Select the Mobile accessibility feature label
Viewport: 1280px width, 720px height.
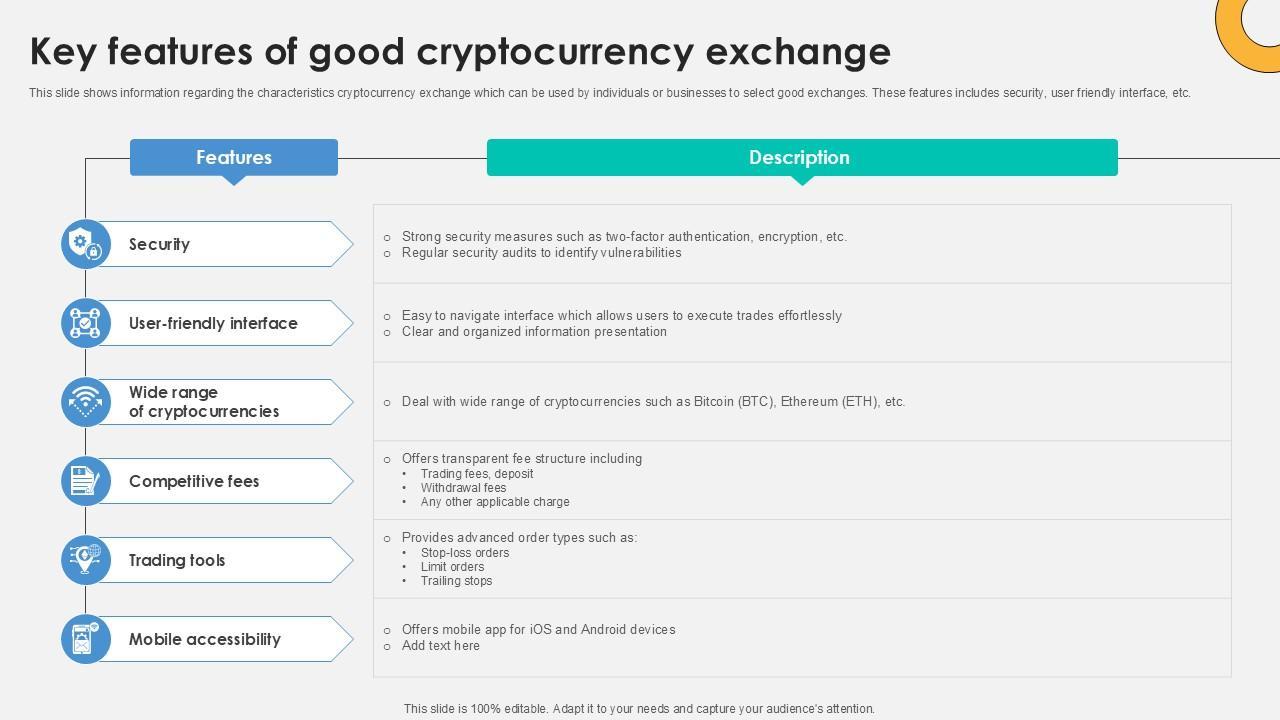click(205, 639)
